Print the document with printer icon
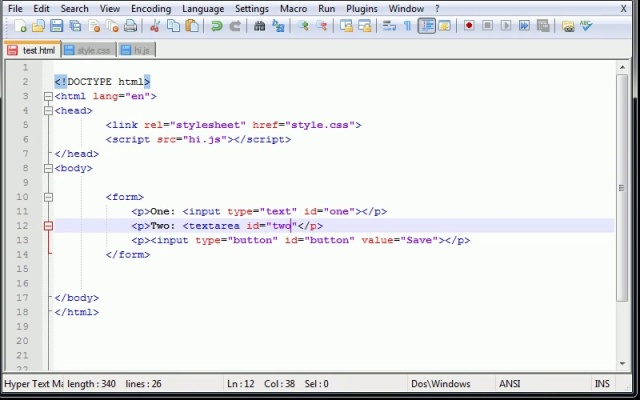 (x=130, y=26)
